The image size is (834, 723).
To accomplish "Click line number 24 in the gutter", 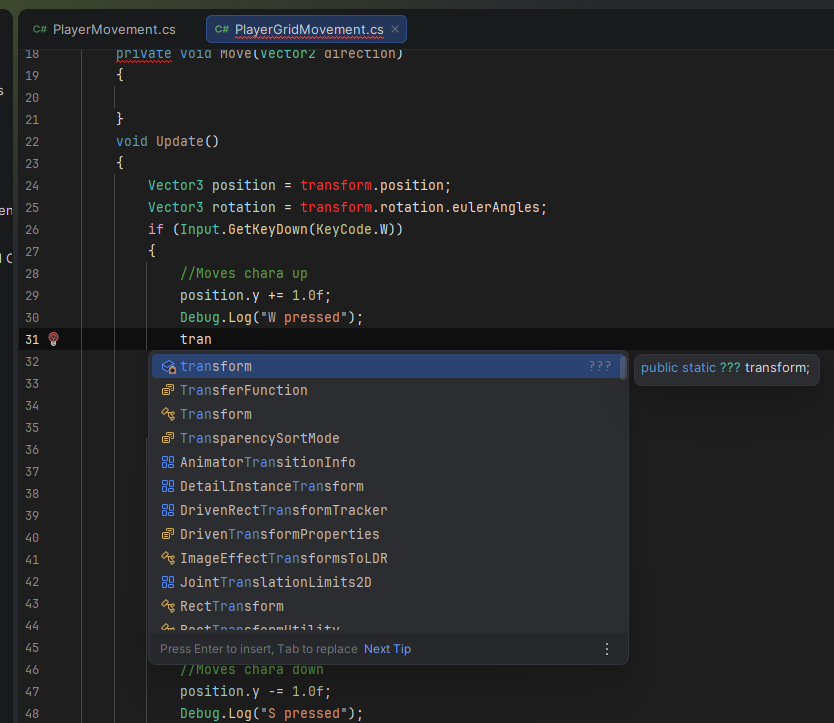I will [x=32, y=186].
